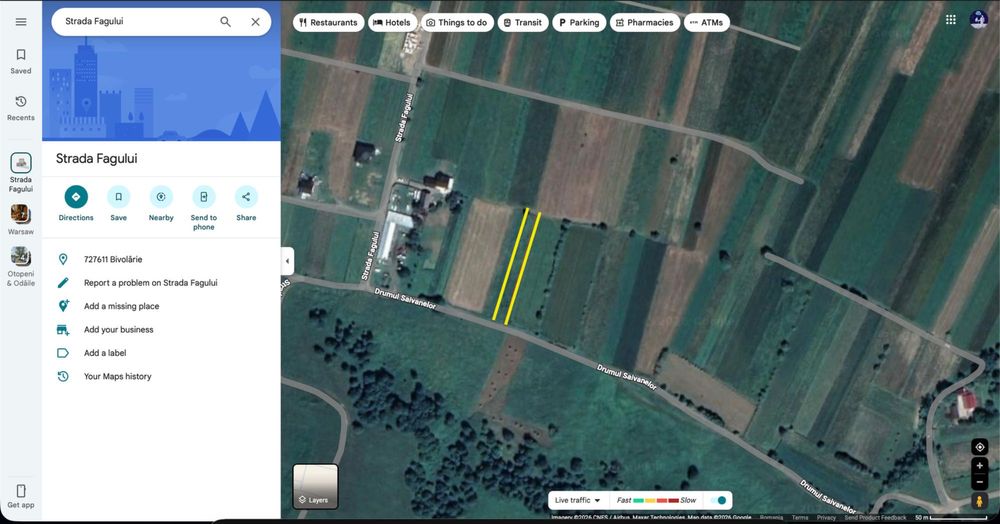1000x524 pixels.
Task: Filter map by Hotels
Action: coord(392,22)
